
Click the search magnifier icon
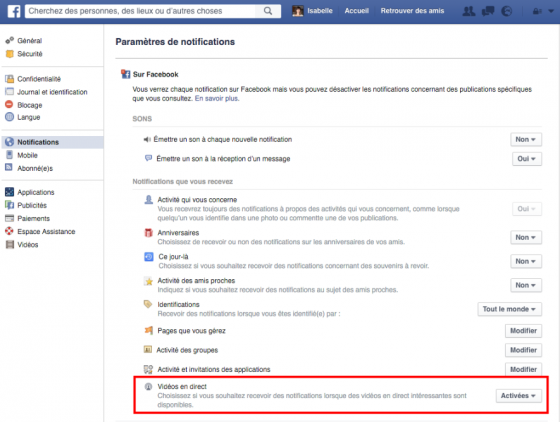click(268, 11)
